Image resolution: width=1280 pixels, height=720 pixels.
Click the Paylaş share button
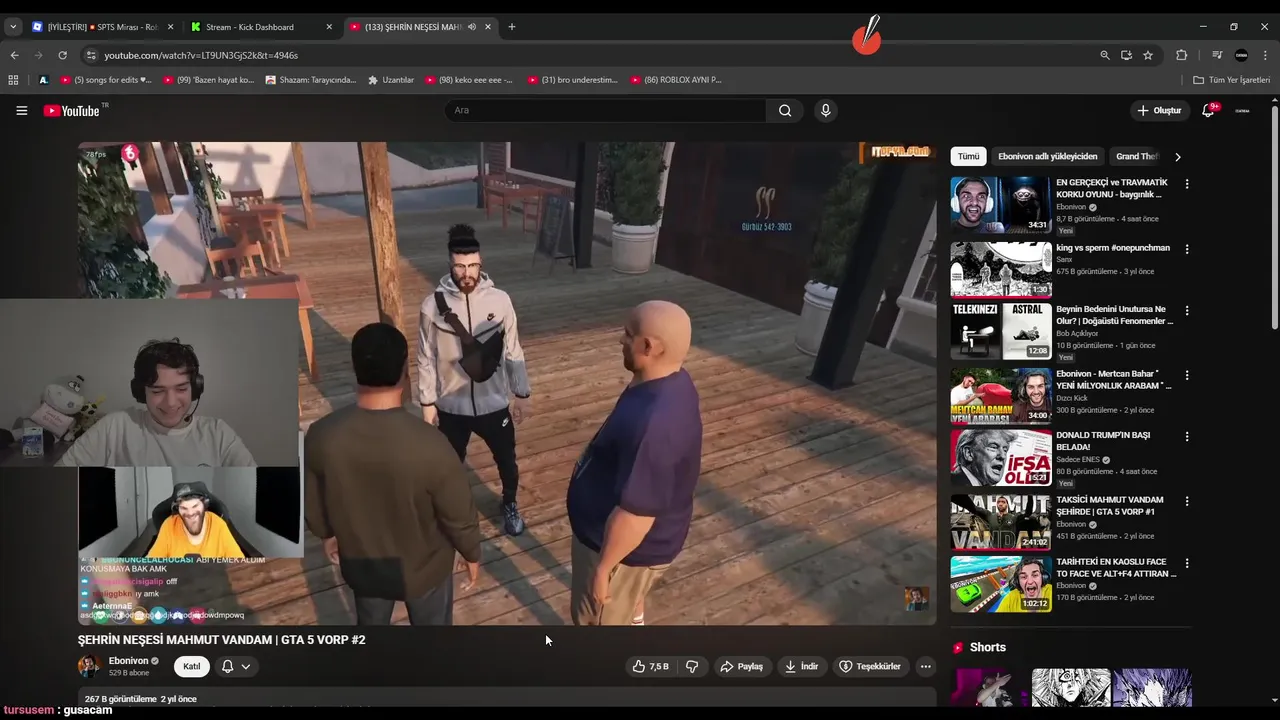click(742, 666)
